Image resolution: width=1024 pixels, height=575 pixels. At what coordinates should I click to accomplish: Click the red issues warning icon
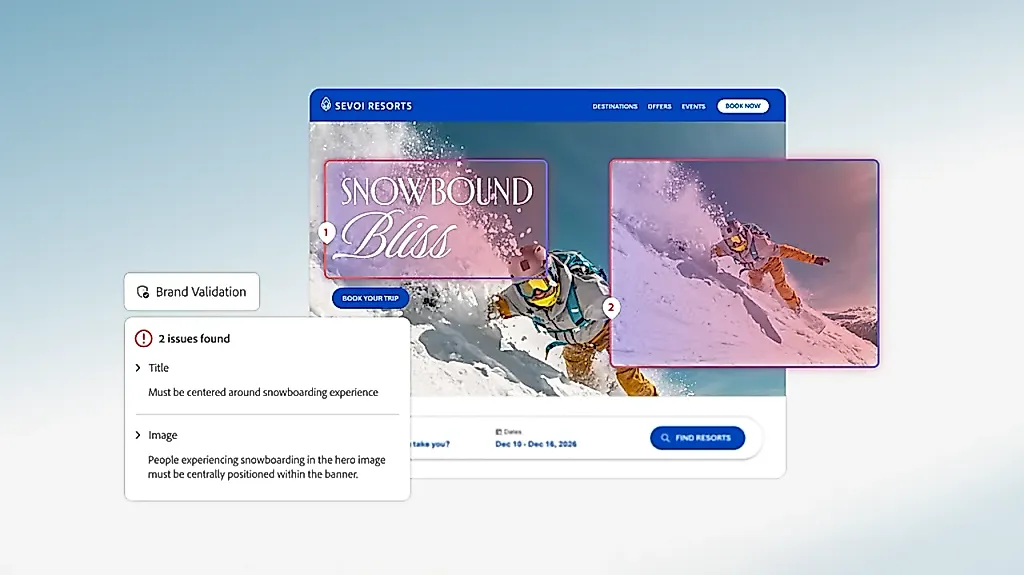coord(144,338)
